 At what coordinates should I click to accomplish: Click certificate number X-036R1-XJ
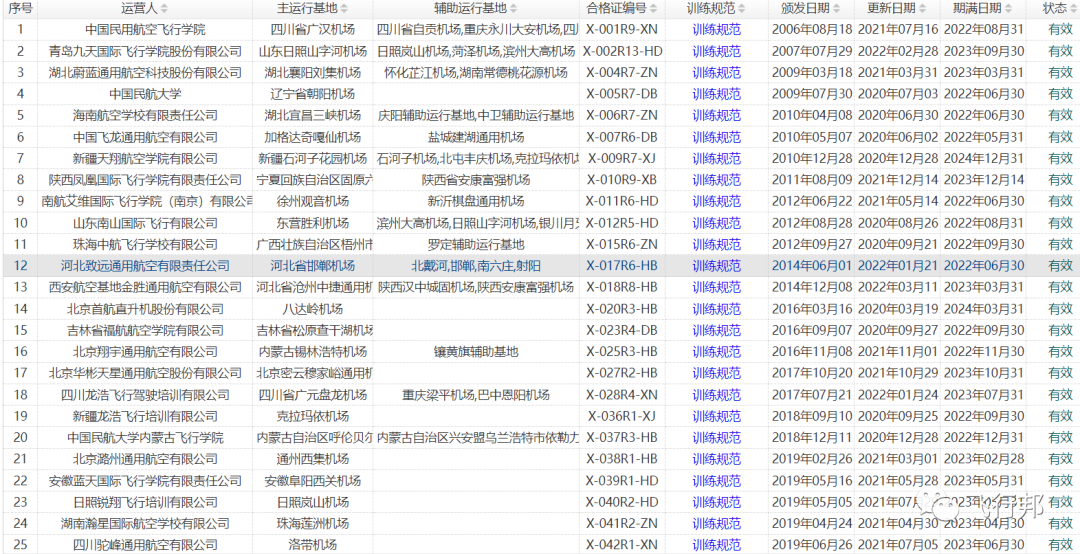point(622,416)
